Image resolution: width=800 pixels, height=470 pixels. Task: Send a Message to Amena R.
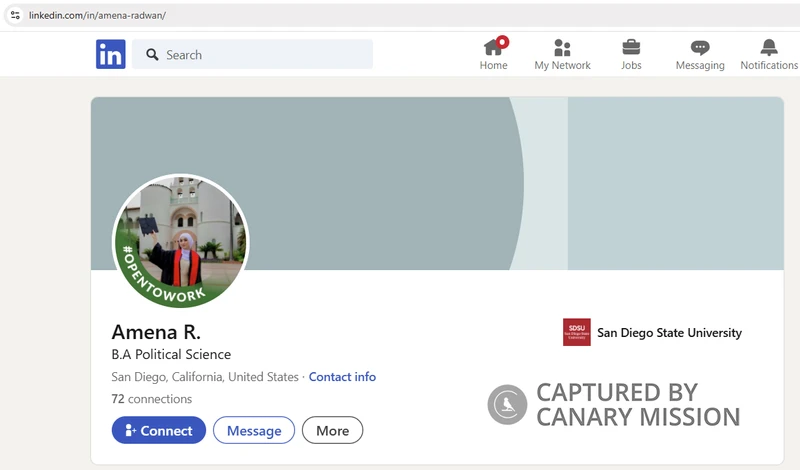[x=254, y=430]
